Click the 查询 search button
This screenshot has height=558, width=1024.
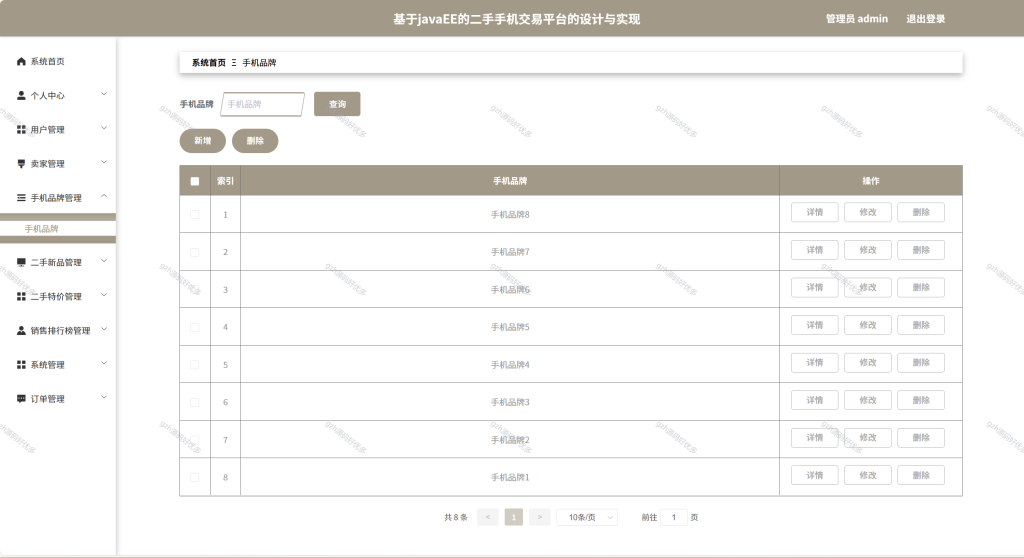[x=337, y=104]
